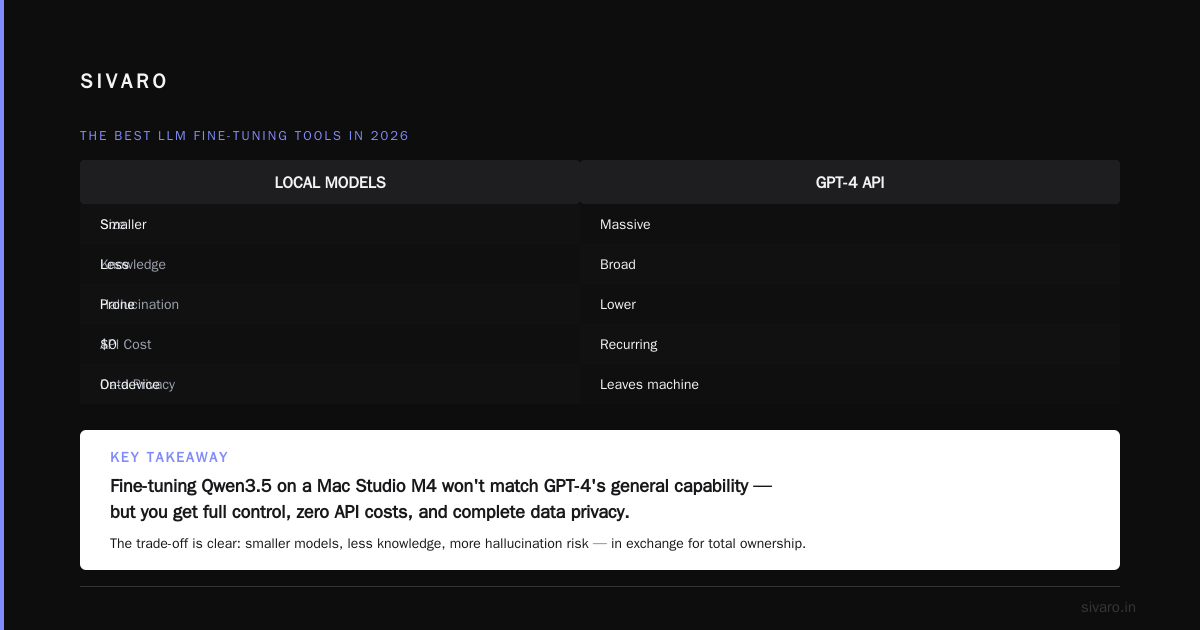Viewport: 1200px width, 630px height.
Task: Select the 'but you get full control, zero API costs' line
Action: point(370,512)
